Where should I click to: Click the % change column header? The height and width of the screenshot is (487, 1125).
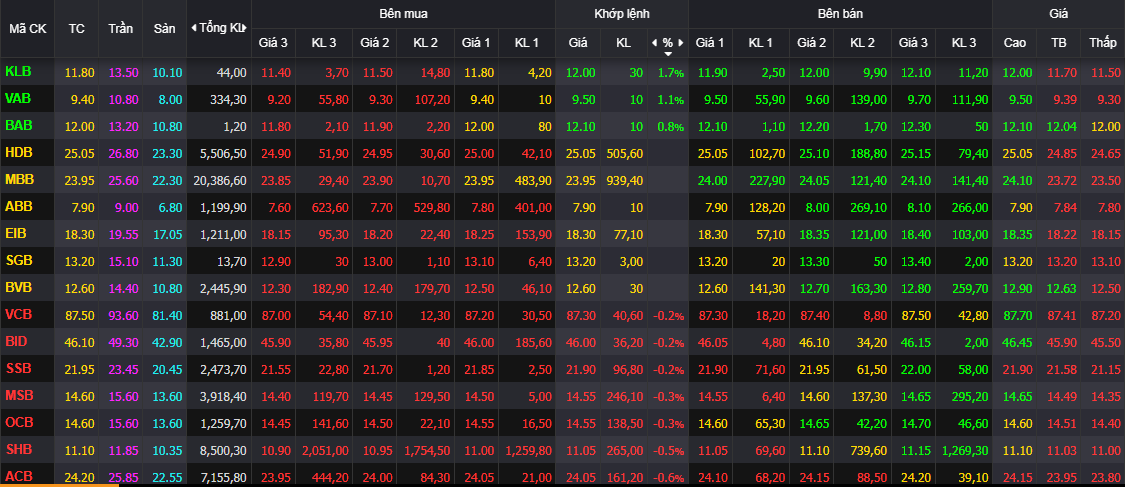tap(668, 43)
